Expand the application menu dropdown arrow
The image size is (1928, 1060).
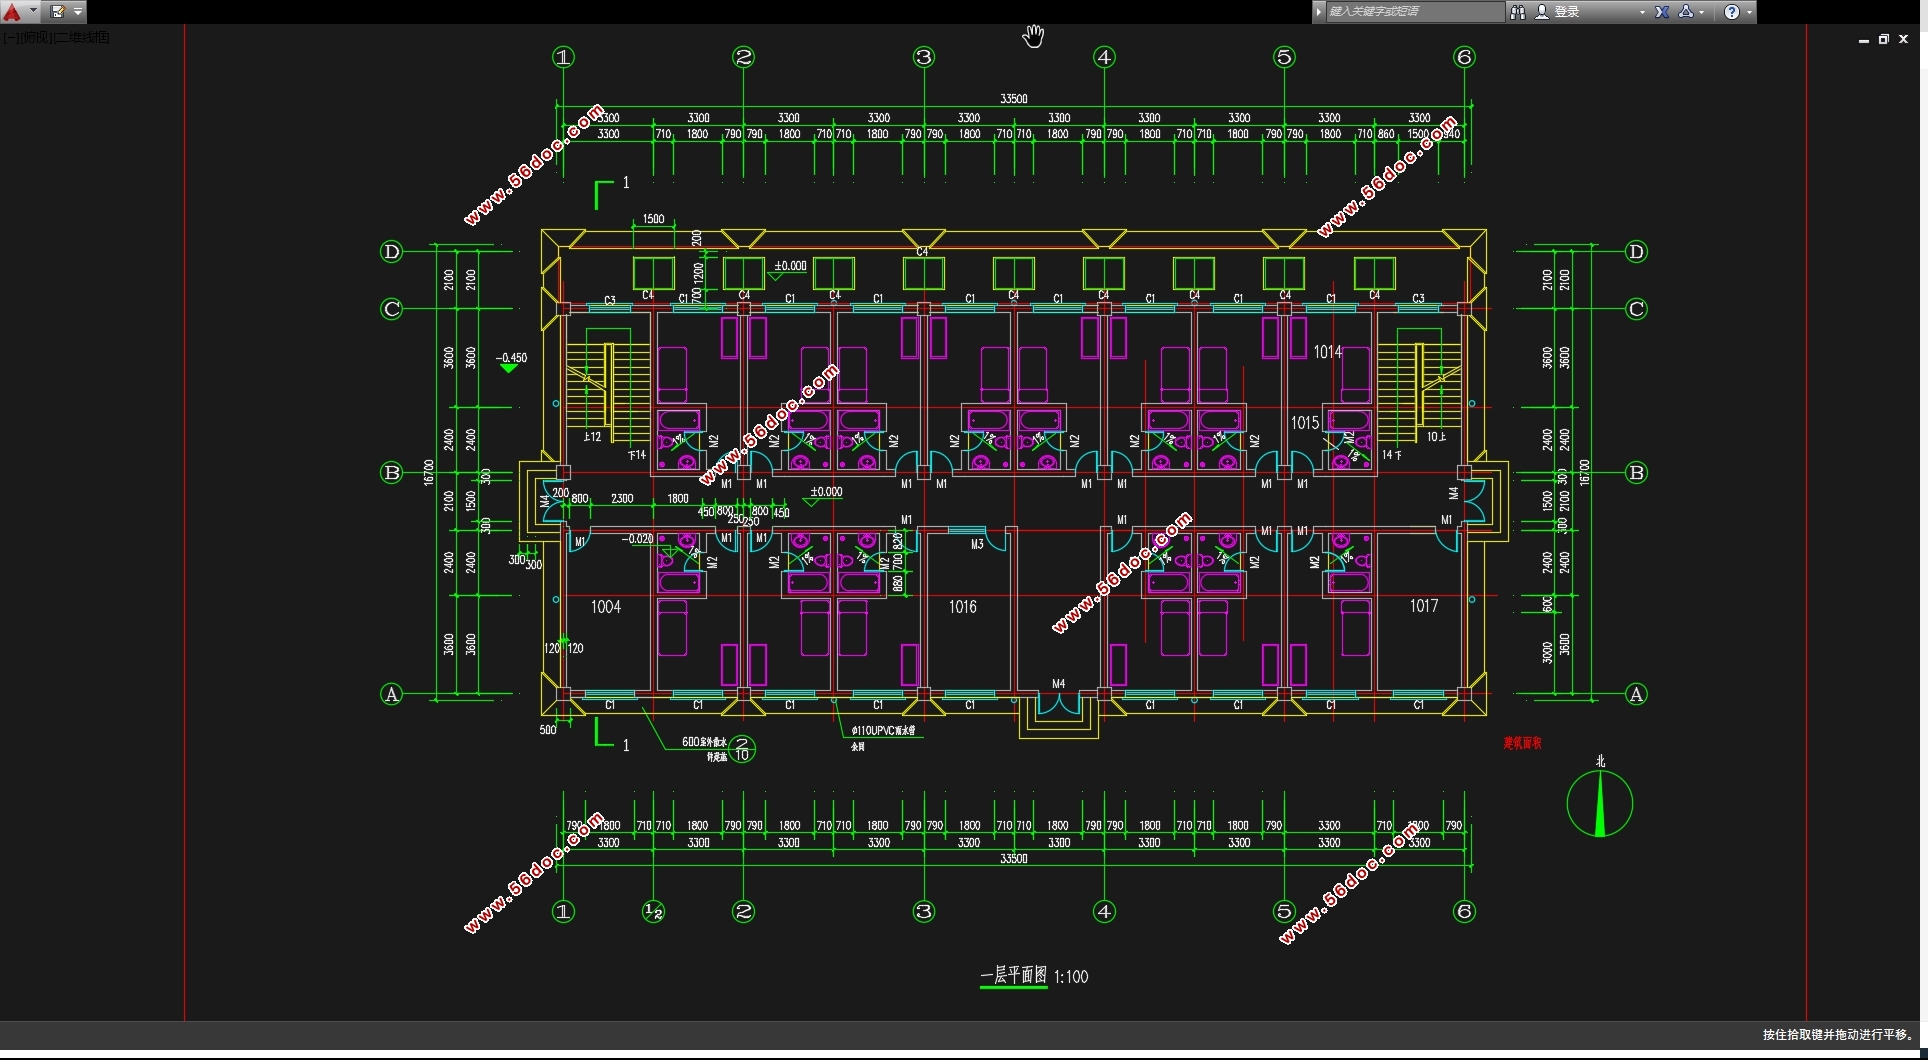[33, 12]
